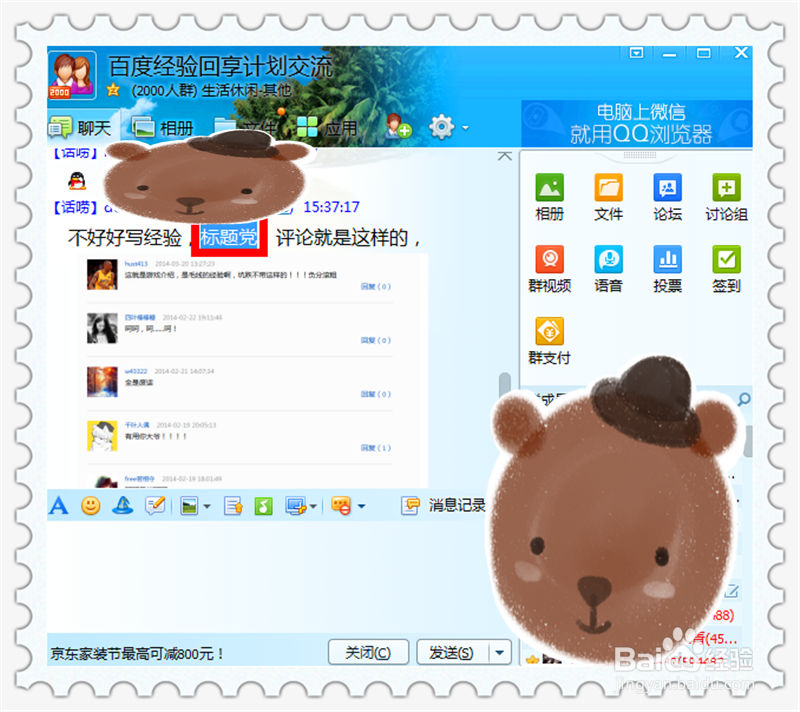Open the 语音 voice chat icon
The image size is (800, 712).
pyautogui.click(x=608, y=269)
